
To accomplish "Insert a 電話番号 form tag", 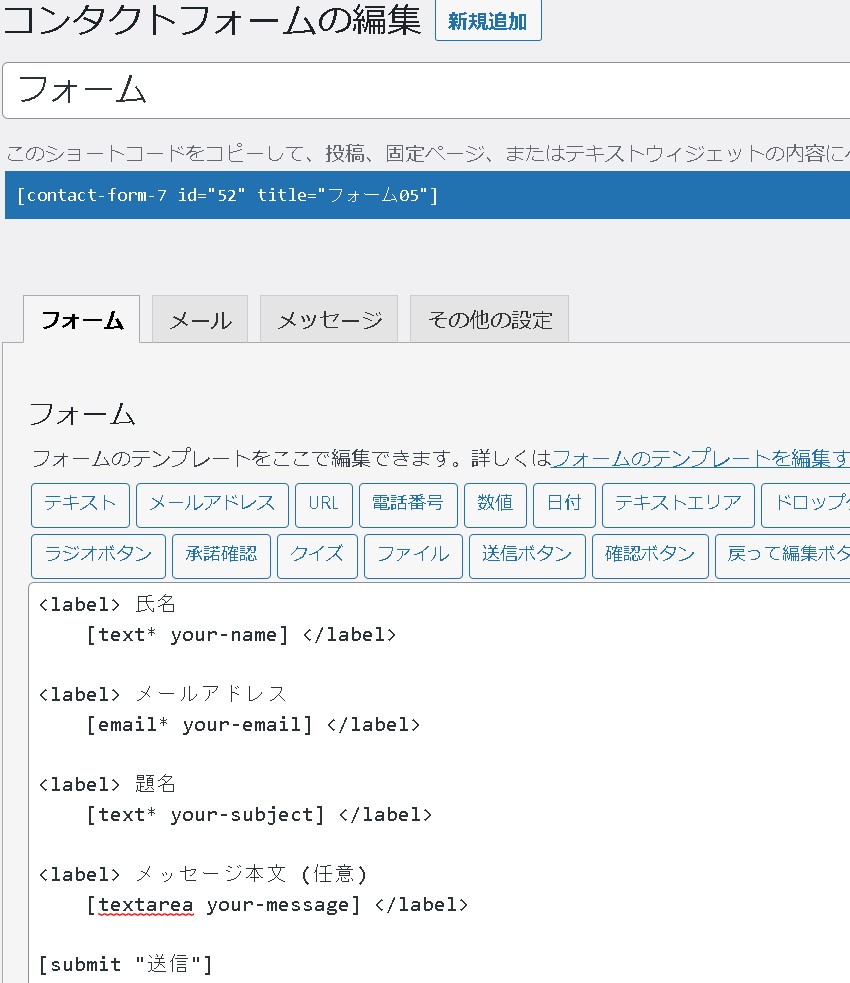I will coord(408,504).
